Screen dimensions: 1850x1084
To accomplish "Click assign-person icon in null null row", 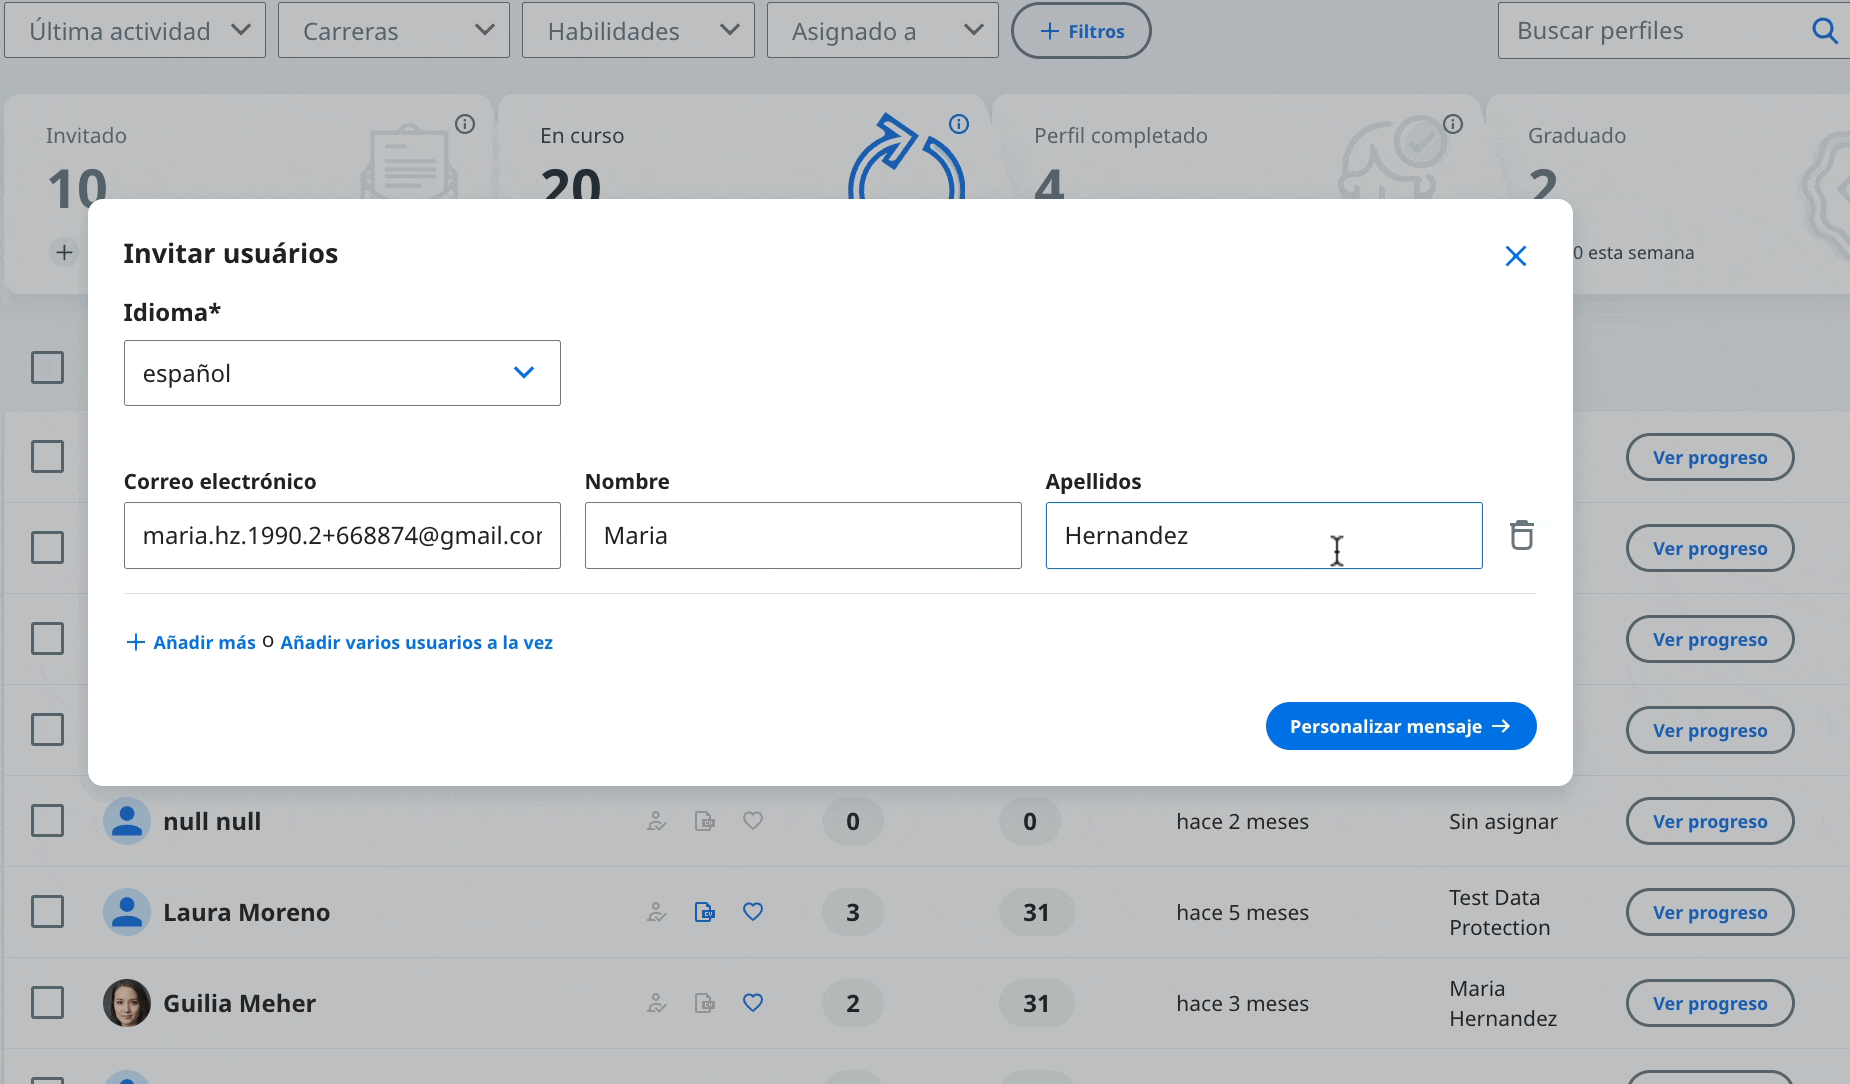I will (x=657, y=821).
